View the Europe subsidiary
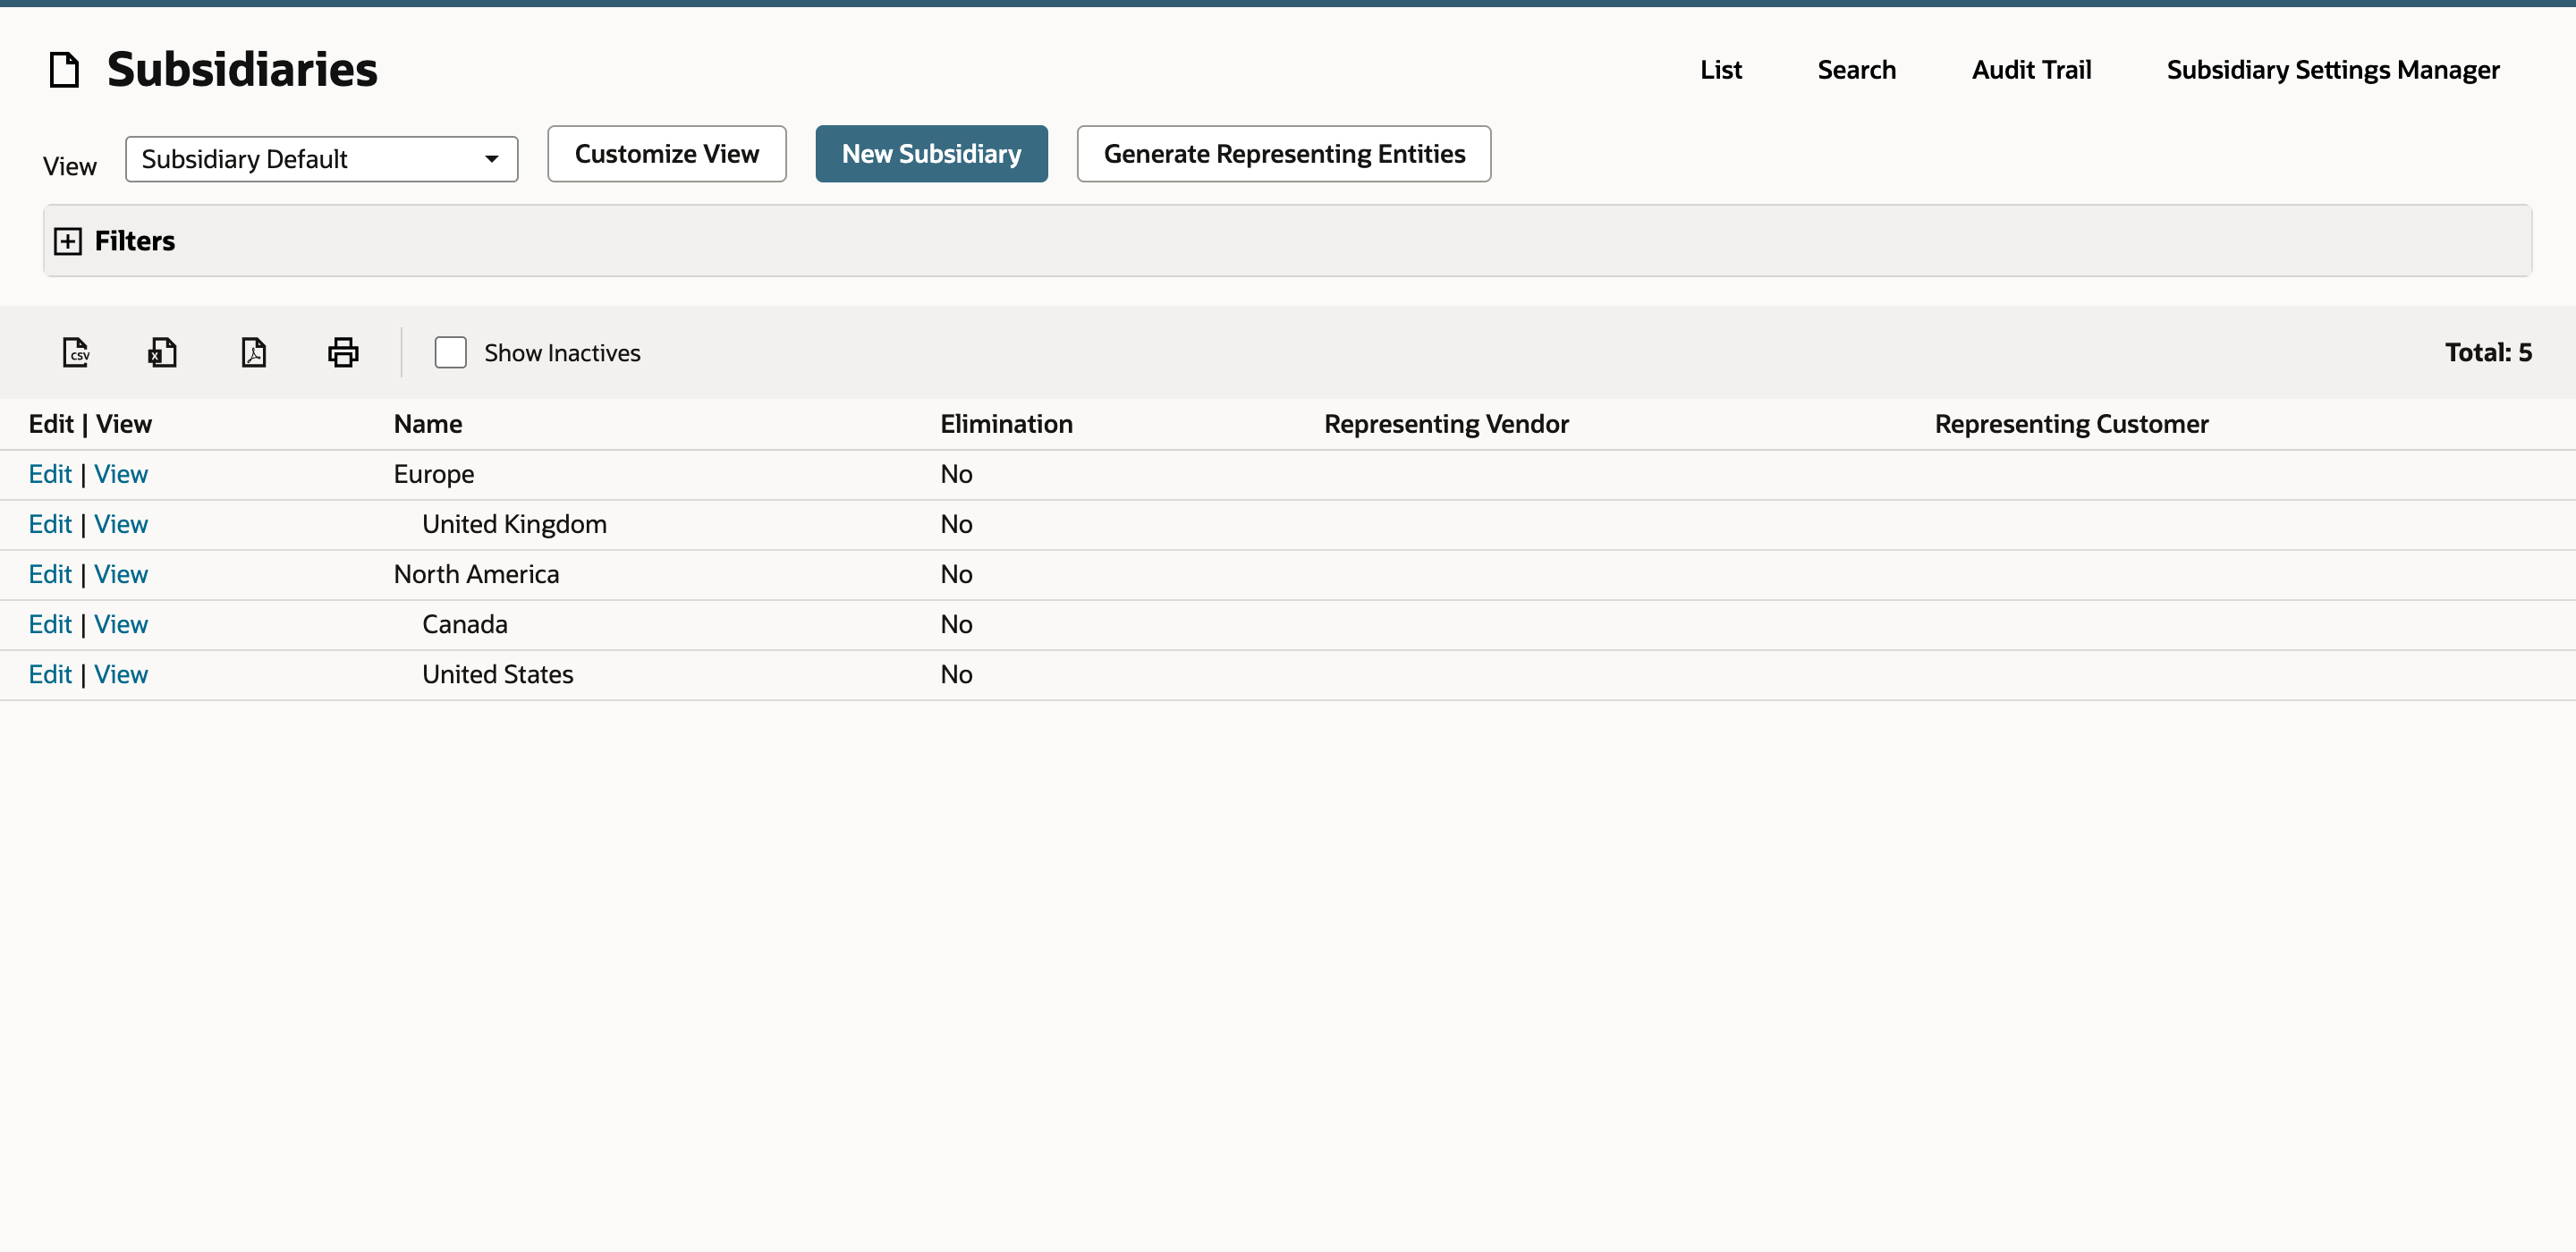 click(x=121, y=474)
